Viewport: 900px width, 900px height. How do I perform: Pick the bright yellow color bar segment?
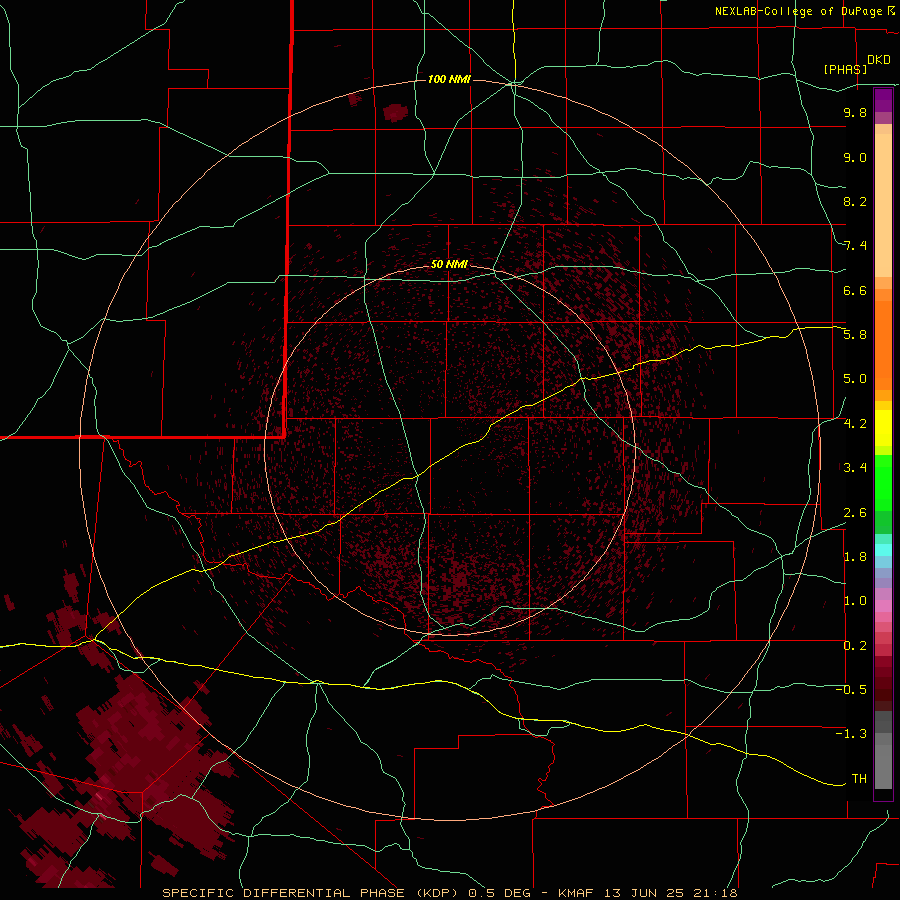point(883,428)
